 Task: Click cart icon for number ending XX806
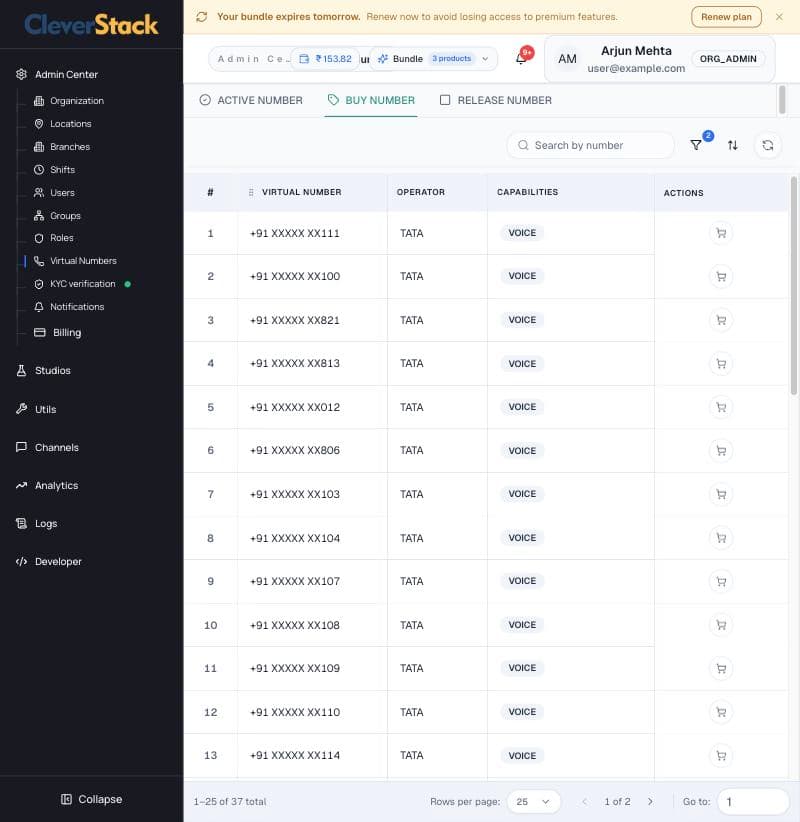[x=721, y=450]
